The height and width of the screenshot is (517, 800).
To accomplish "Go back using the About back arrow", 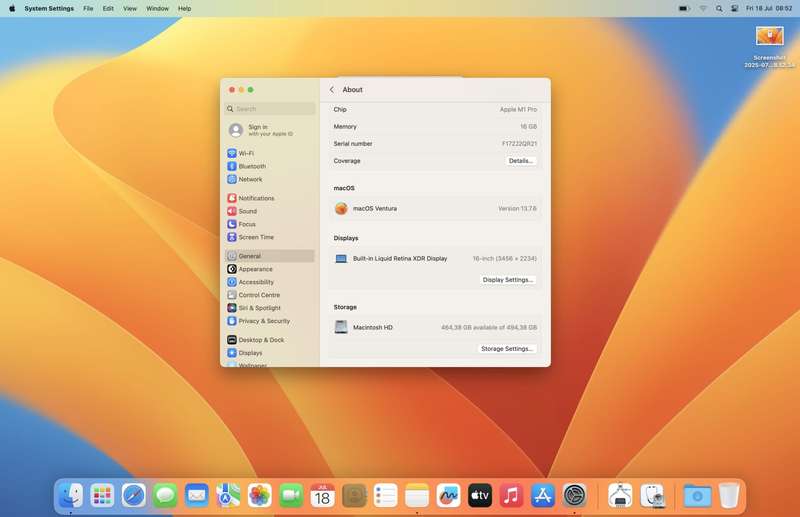I will pos(332,89).
